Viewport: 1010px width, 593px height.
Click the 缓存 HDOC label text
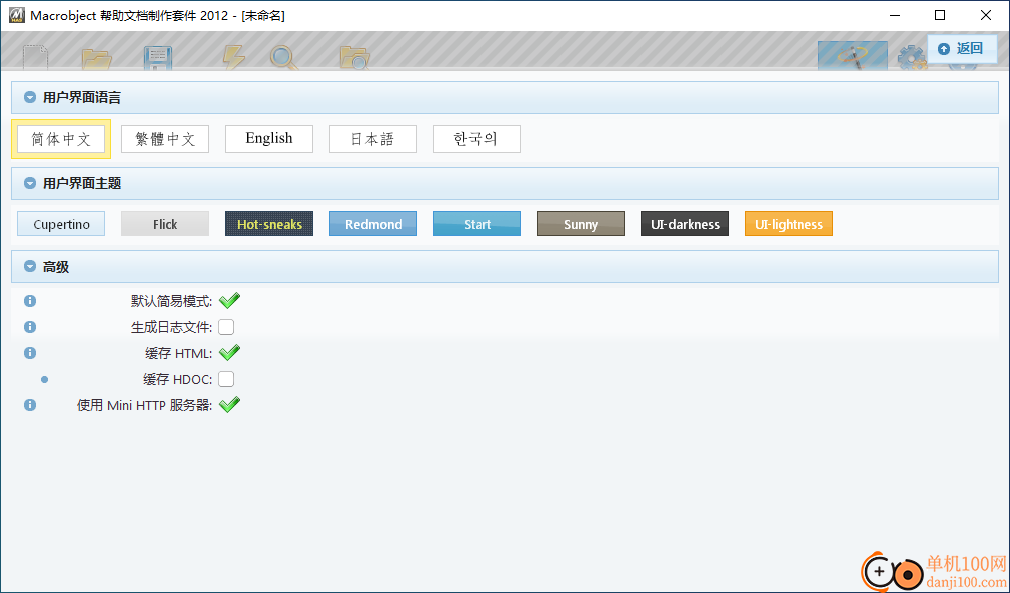178,379
